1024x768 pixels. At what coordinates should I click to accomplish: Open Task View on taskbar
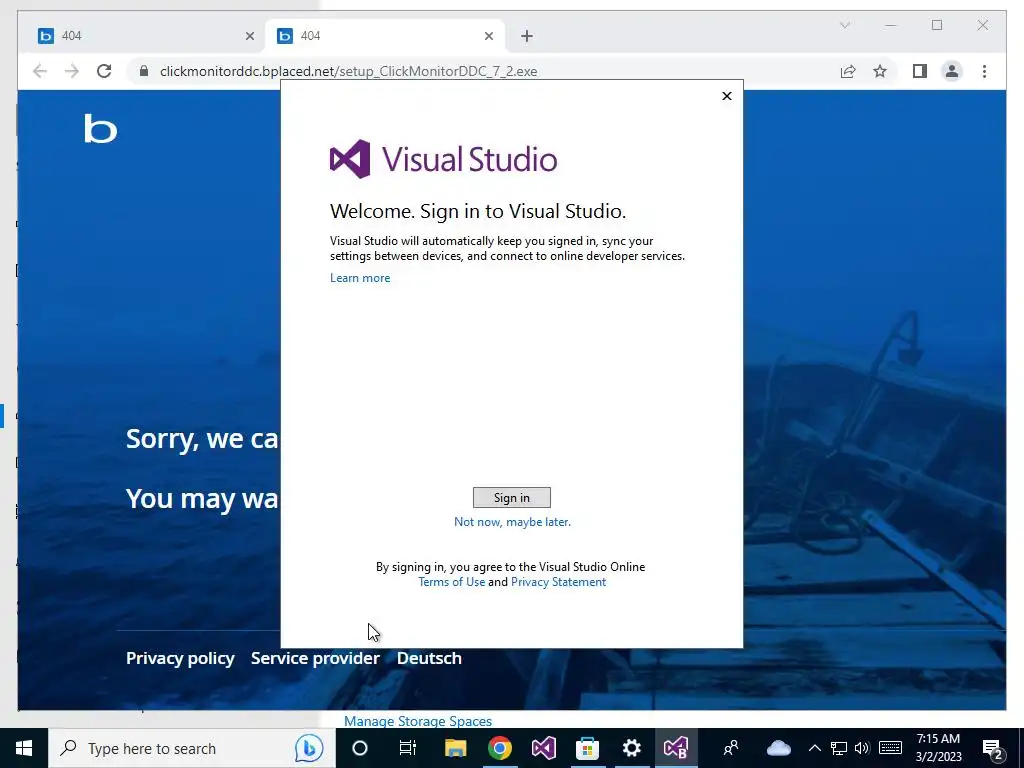[x=408, y=748]
